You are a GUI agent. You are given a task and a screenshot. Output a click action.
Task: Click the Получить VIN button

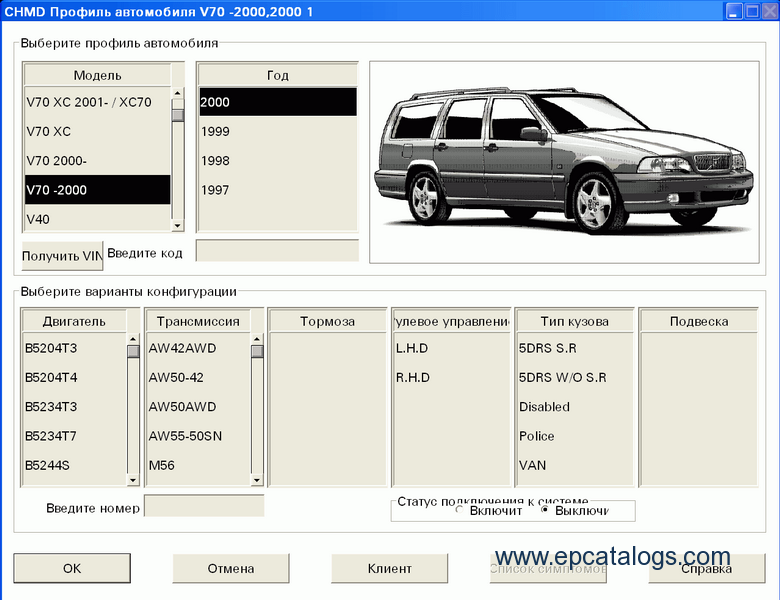(x=62, y=255)
